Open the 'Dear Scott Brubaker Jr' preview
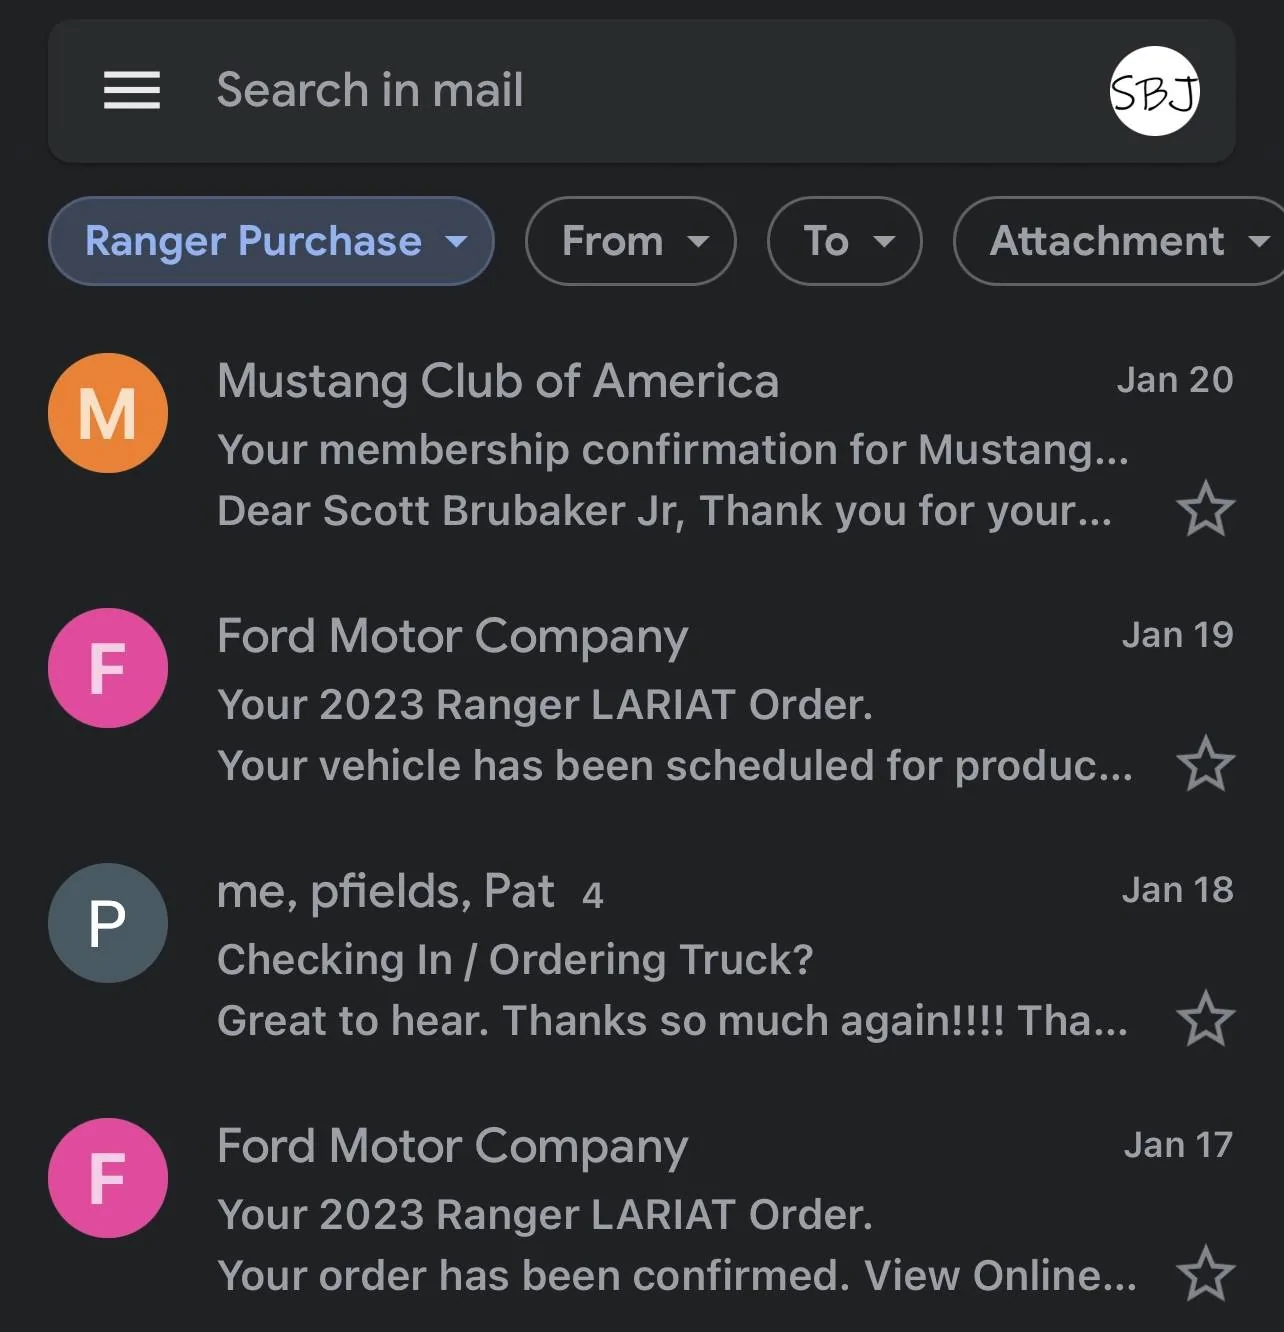This screenshot has width=1284, height=1332. [665, 511]
